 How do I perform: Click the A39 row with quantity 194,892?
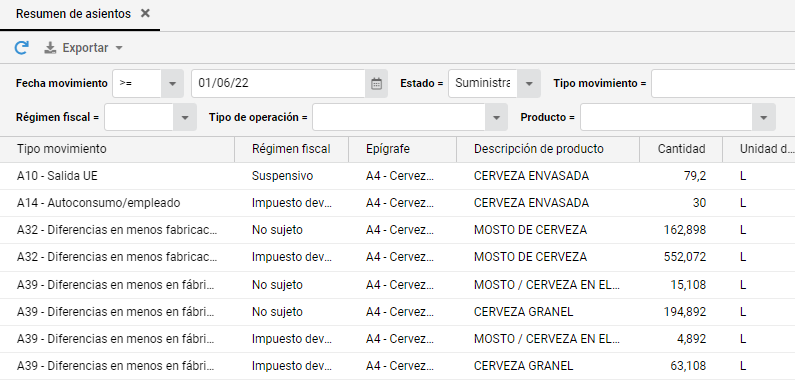click(x=398, y=312)
